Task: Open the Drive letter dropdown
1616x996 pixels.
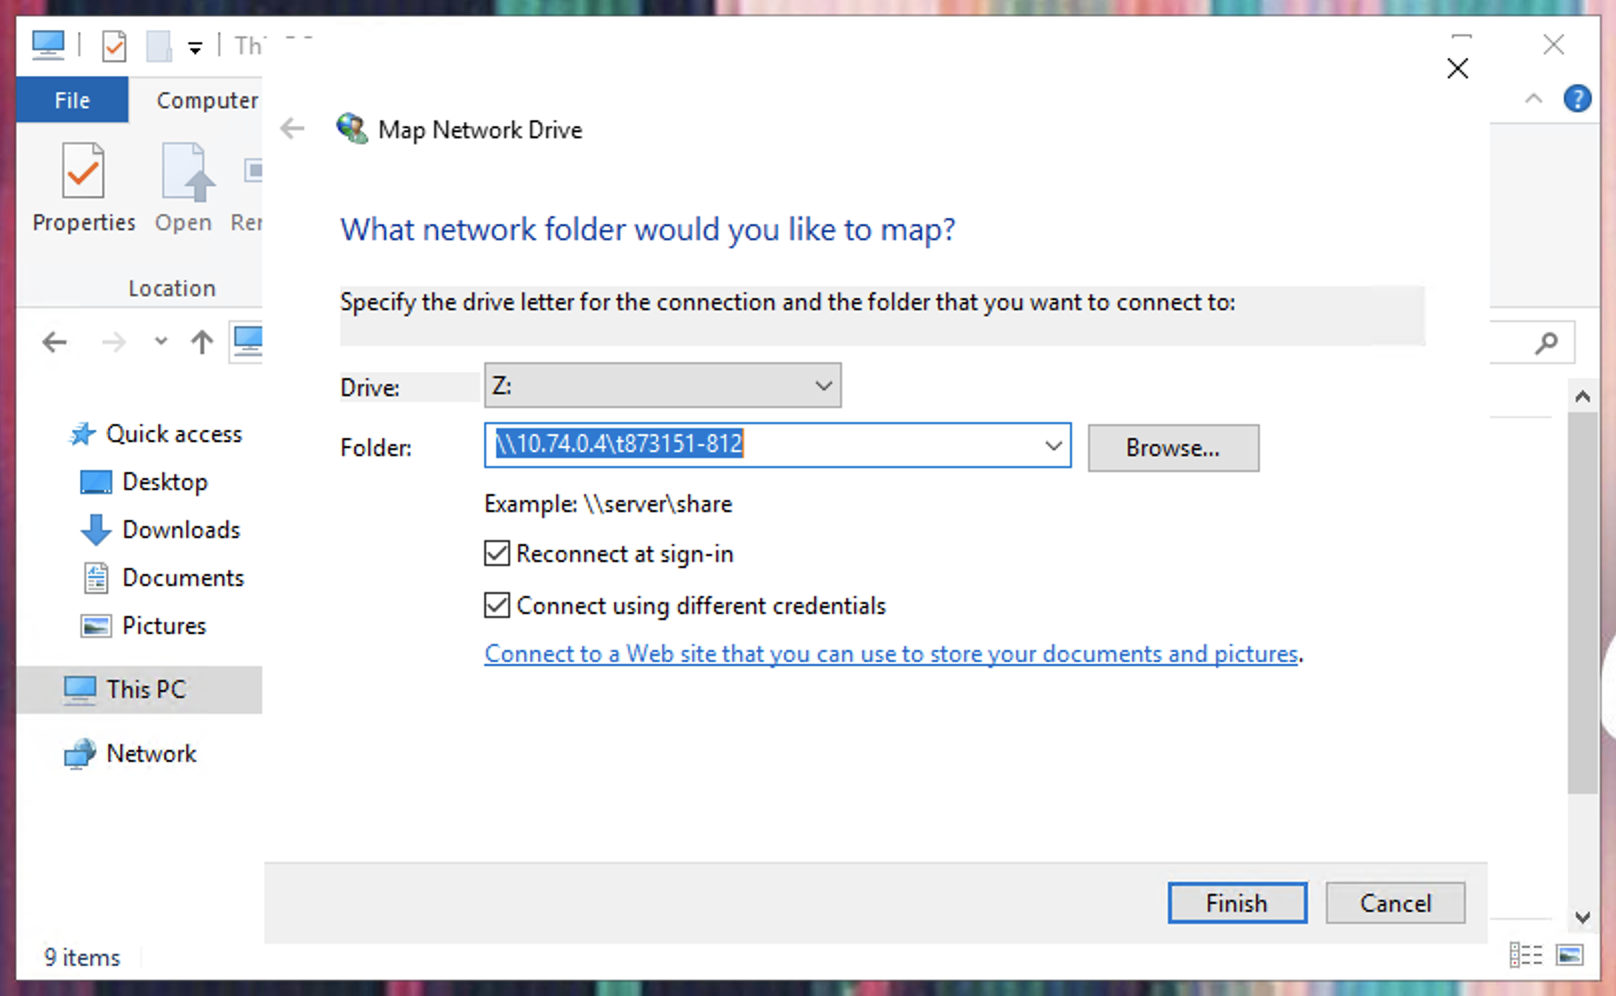Action: point(662,386)
